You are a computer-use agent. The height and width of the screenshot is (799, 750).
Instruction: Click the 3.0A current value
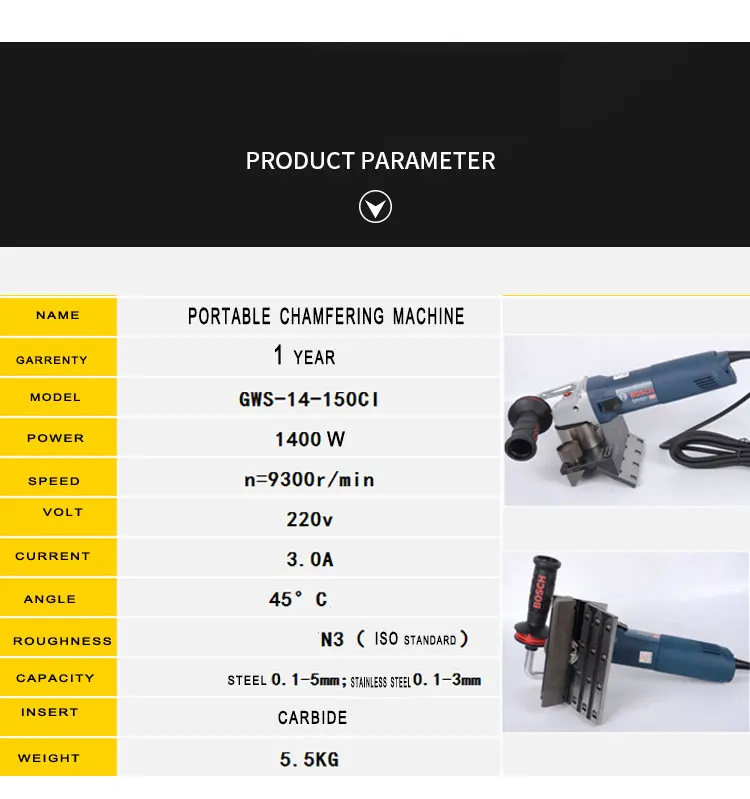(x=310, y=560)
